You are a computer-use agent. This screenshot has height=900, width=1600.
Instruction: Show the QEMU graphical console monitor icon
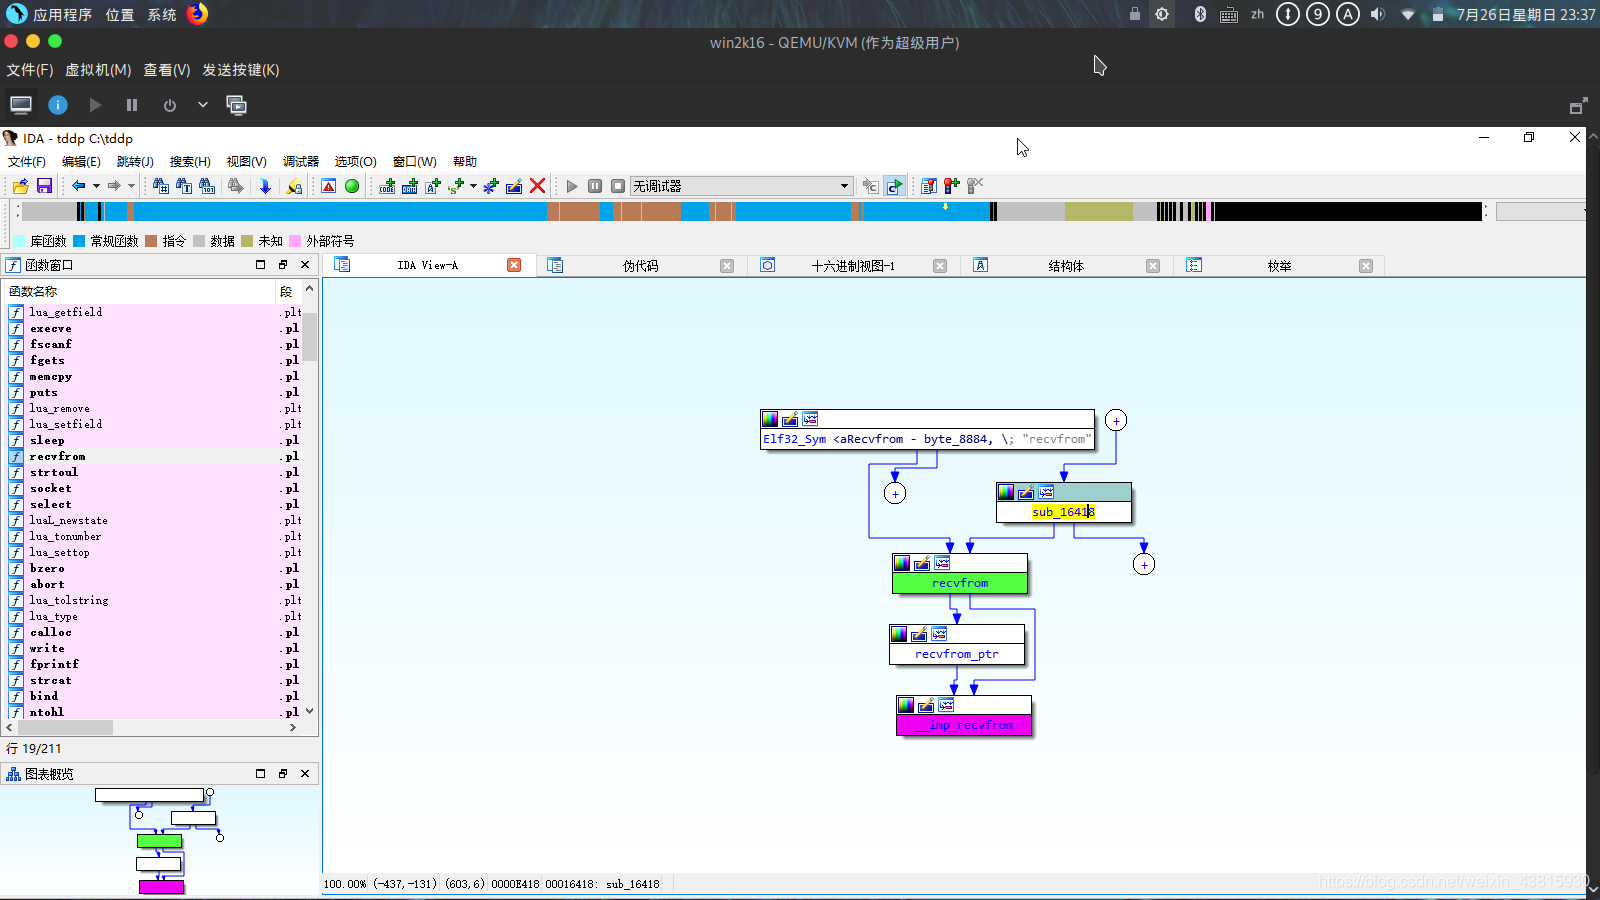(21, 105)
